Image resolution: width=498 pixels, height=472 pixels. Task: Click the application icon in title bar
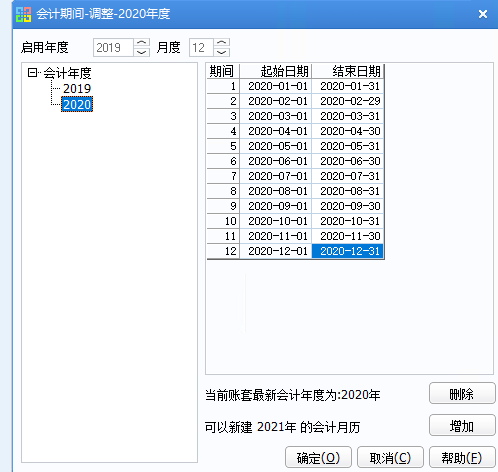23,14
